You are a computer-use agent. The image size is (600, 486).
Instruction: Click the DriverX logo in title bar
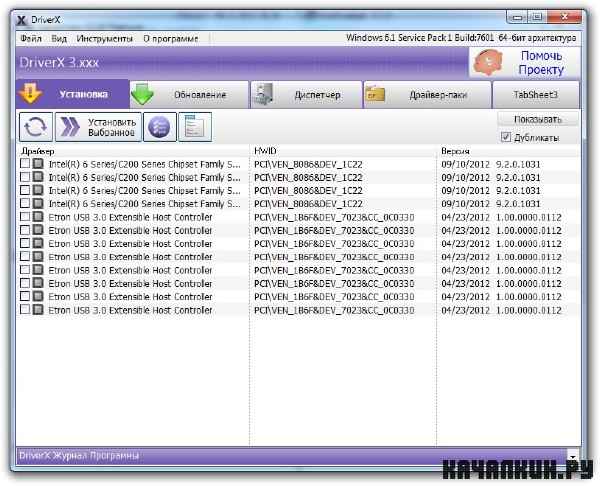tap(22, 20)
